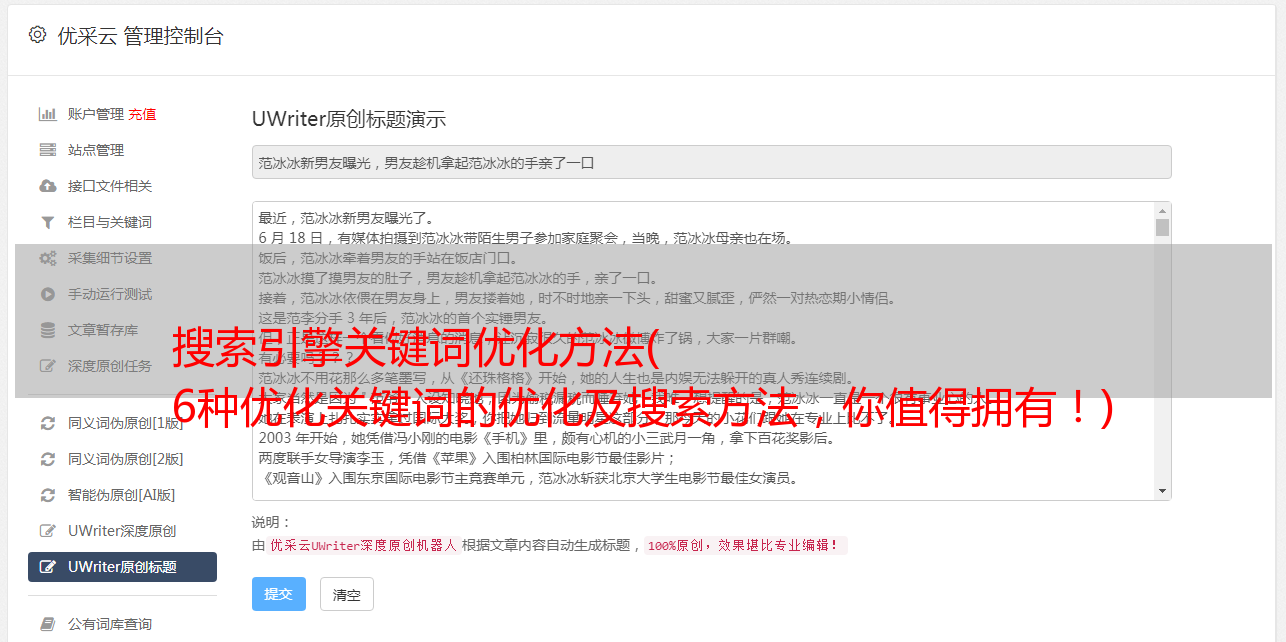1286x642 pixels.
Task: Click the refresh icon for 同义词伪原创[2版]
Action: tap(47, 459)
